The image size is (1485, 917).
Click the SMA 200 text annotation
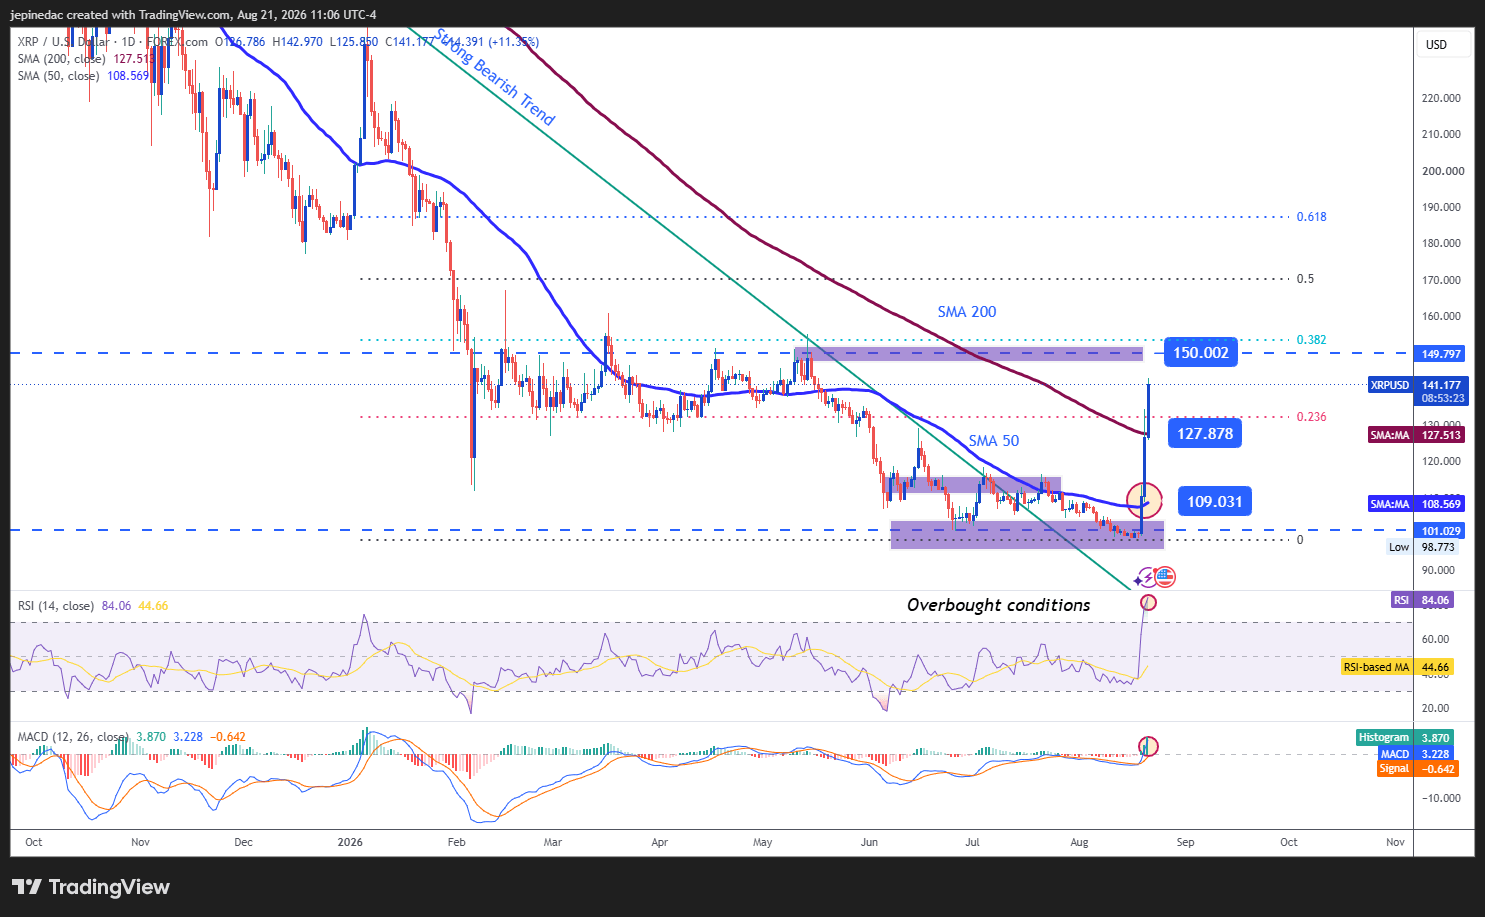point(967,312)
